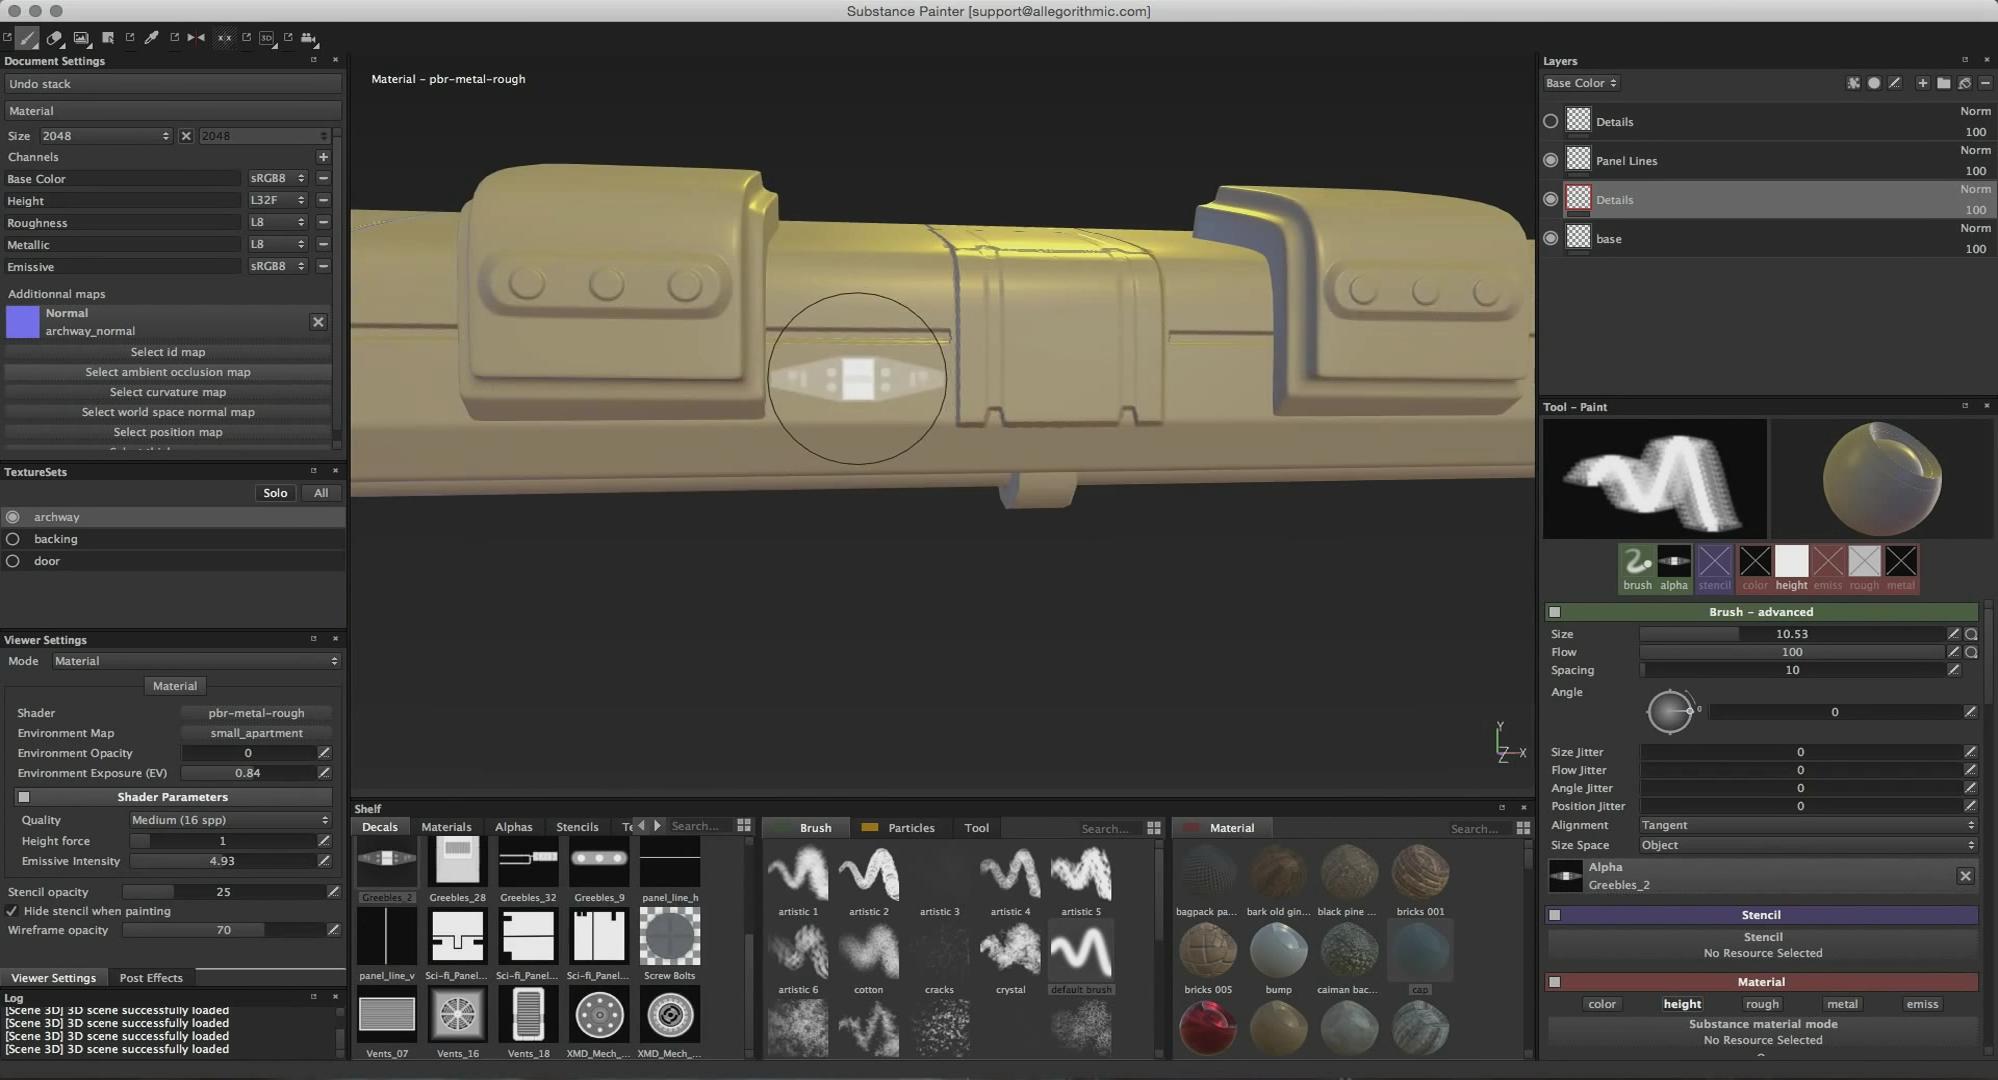Screen dimensions: 1998x1080
Task: Select the Eraser tool
Action: tap(55, 38)
